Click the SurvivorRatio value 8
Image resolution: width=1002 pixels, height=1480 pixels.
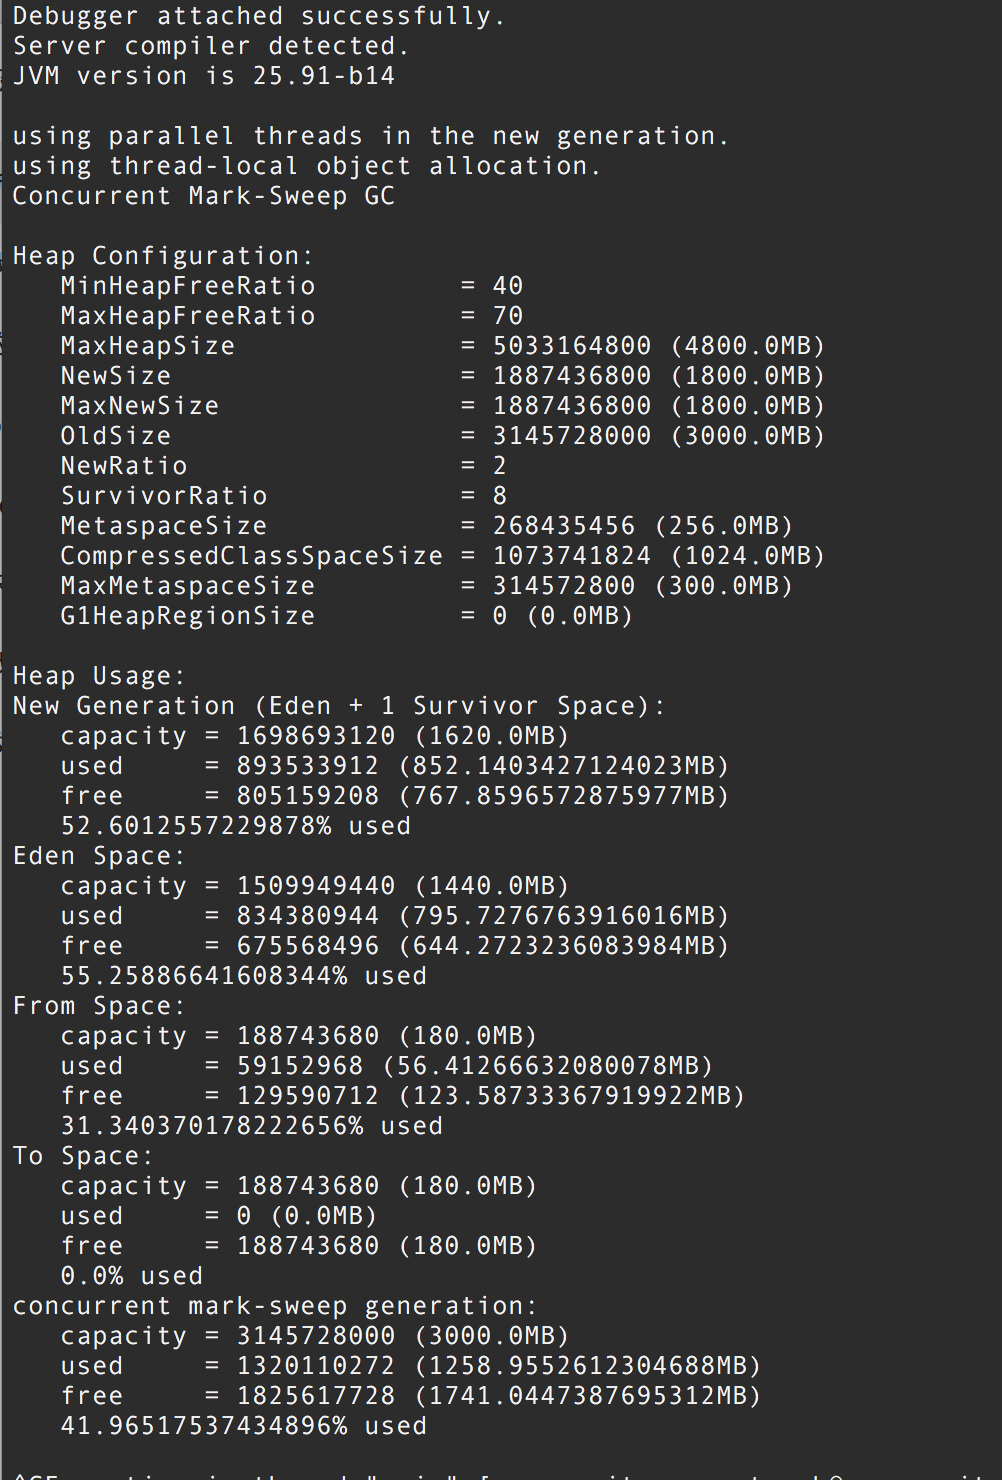pyautogui.click(x=500, y=496)
